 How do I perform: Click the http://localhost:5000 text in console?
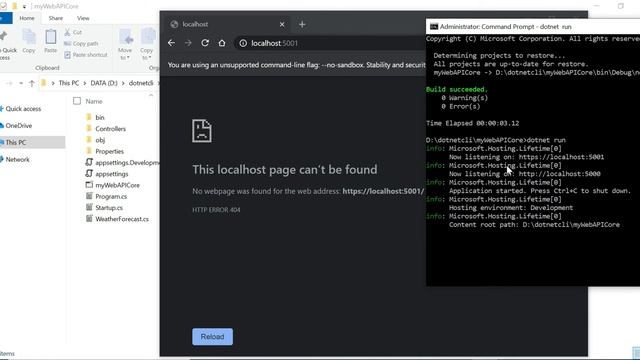(x=559, y=174)
